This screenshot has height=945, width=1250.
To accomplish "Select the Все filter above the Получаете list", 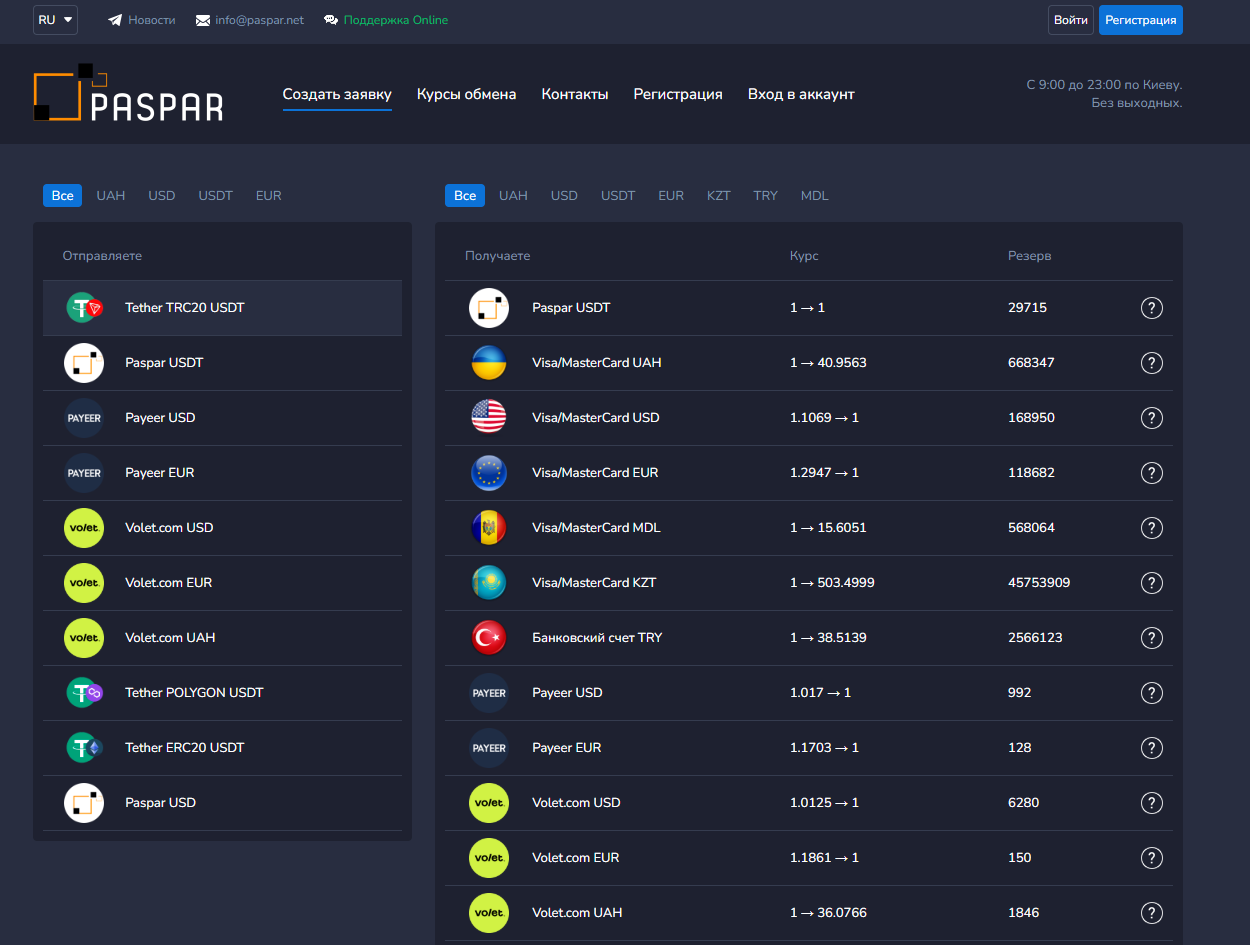I will [465, 195].
